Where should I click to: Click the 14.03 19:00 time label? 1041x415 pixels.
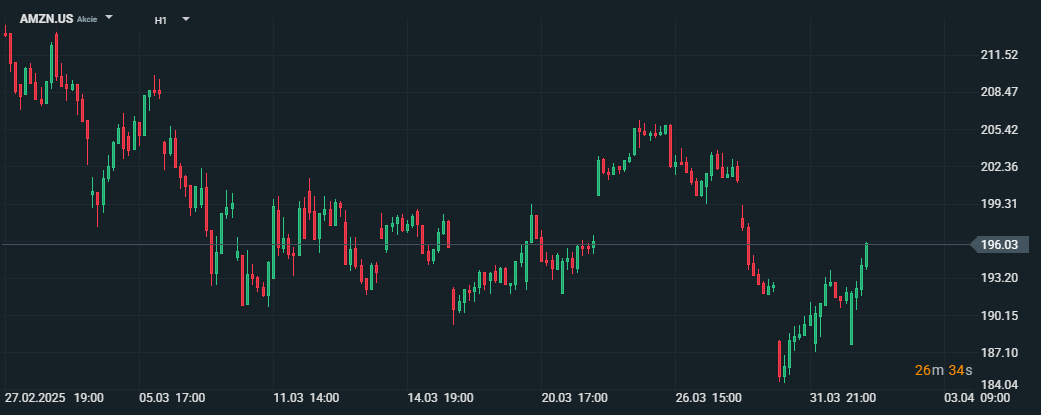440,398
